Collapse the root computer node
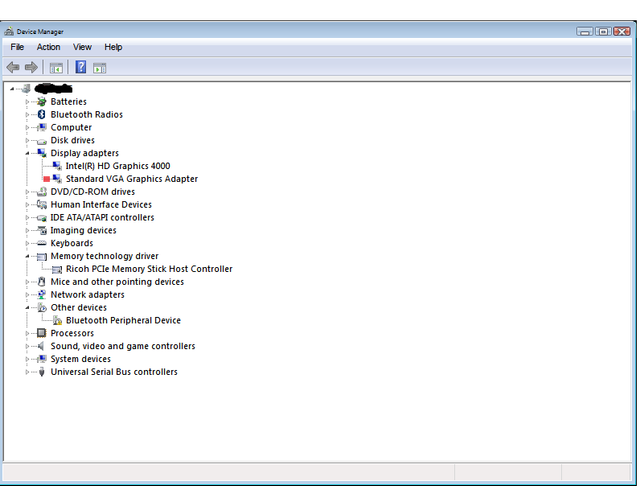This screenshot has height=486, width=640. point(12,89)
